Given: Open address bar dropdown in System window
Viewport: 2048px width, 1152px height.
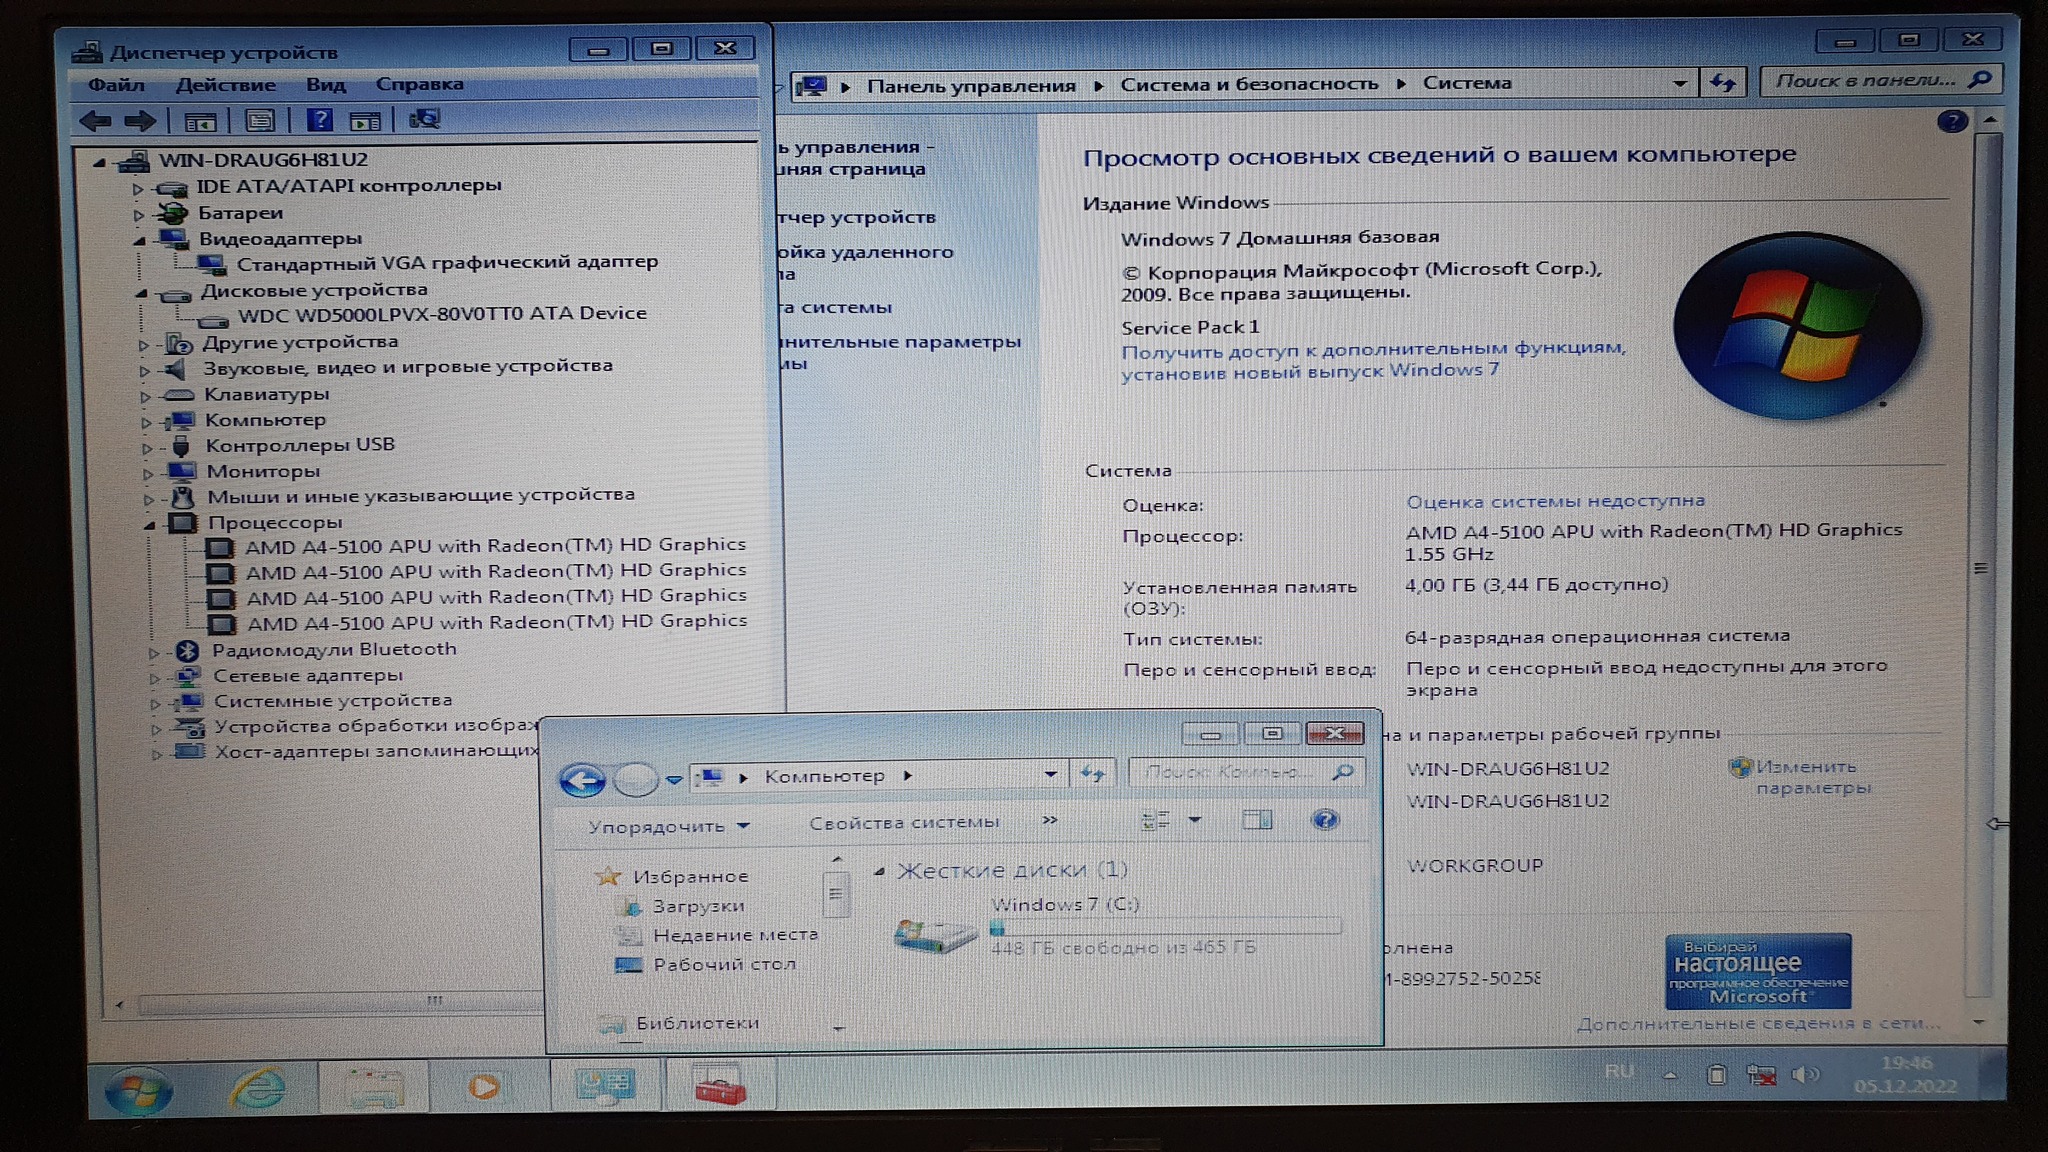Looking at the screenshot, I should point(1680,84).
